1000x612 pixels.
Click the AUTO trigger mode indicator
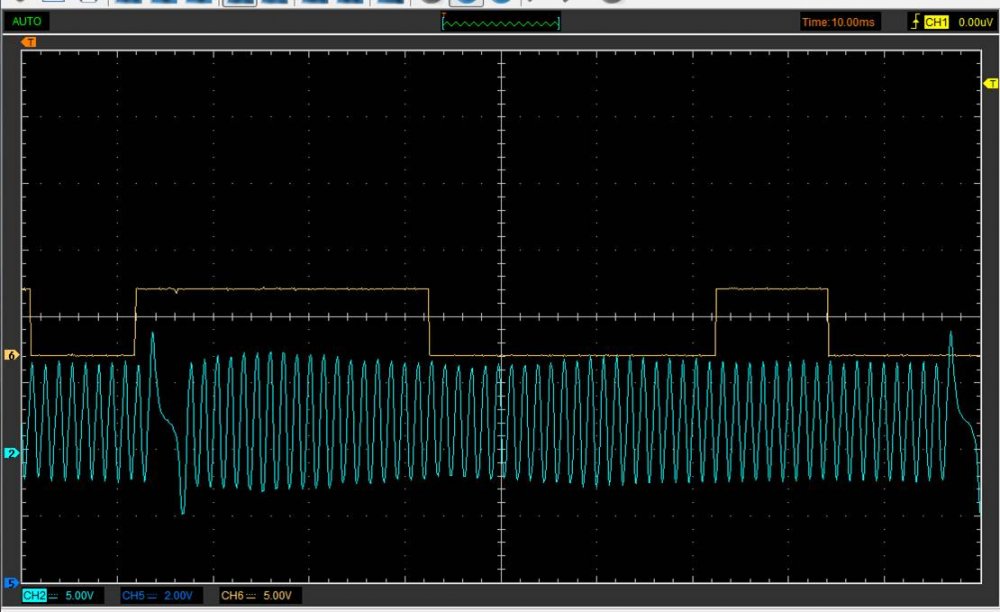[27, 20]
